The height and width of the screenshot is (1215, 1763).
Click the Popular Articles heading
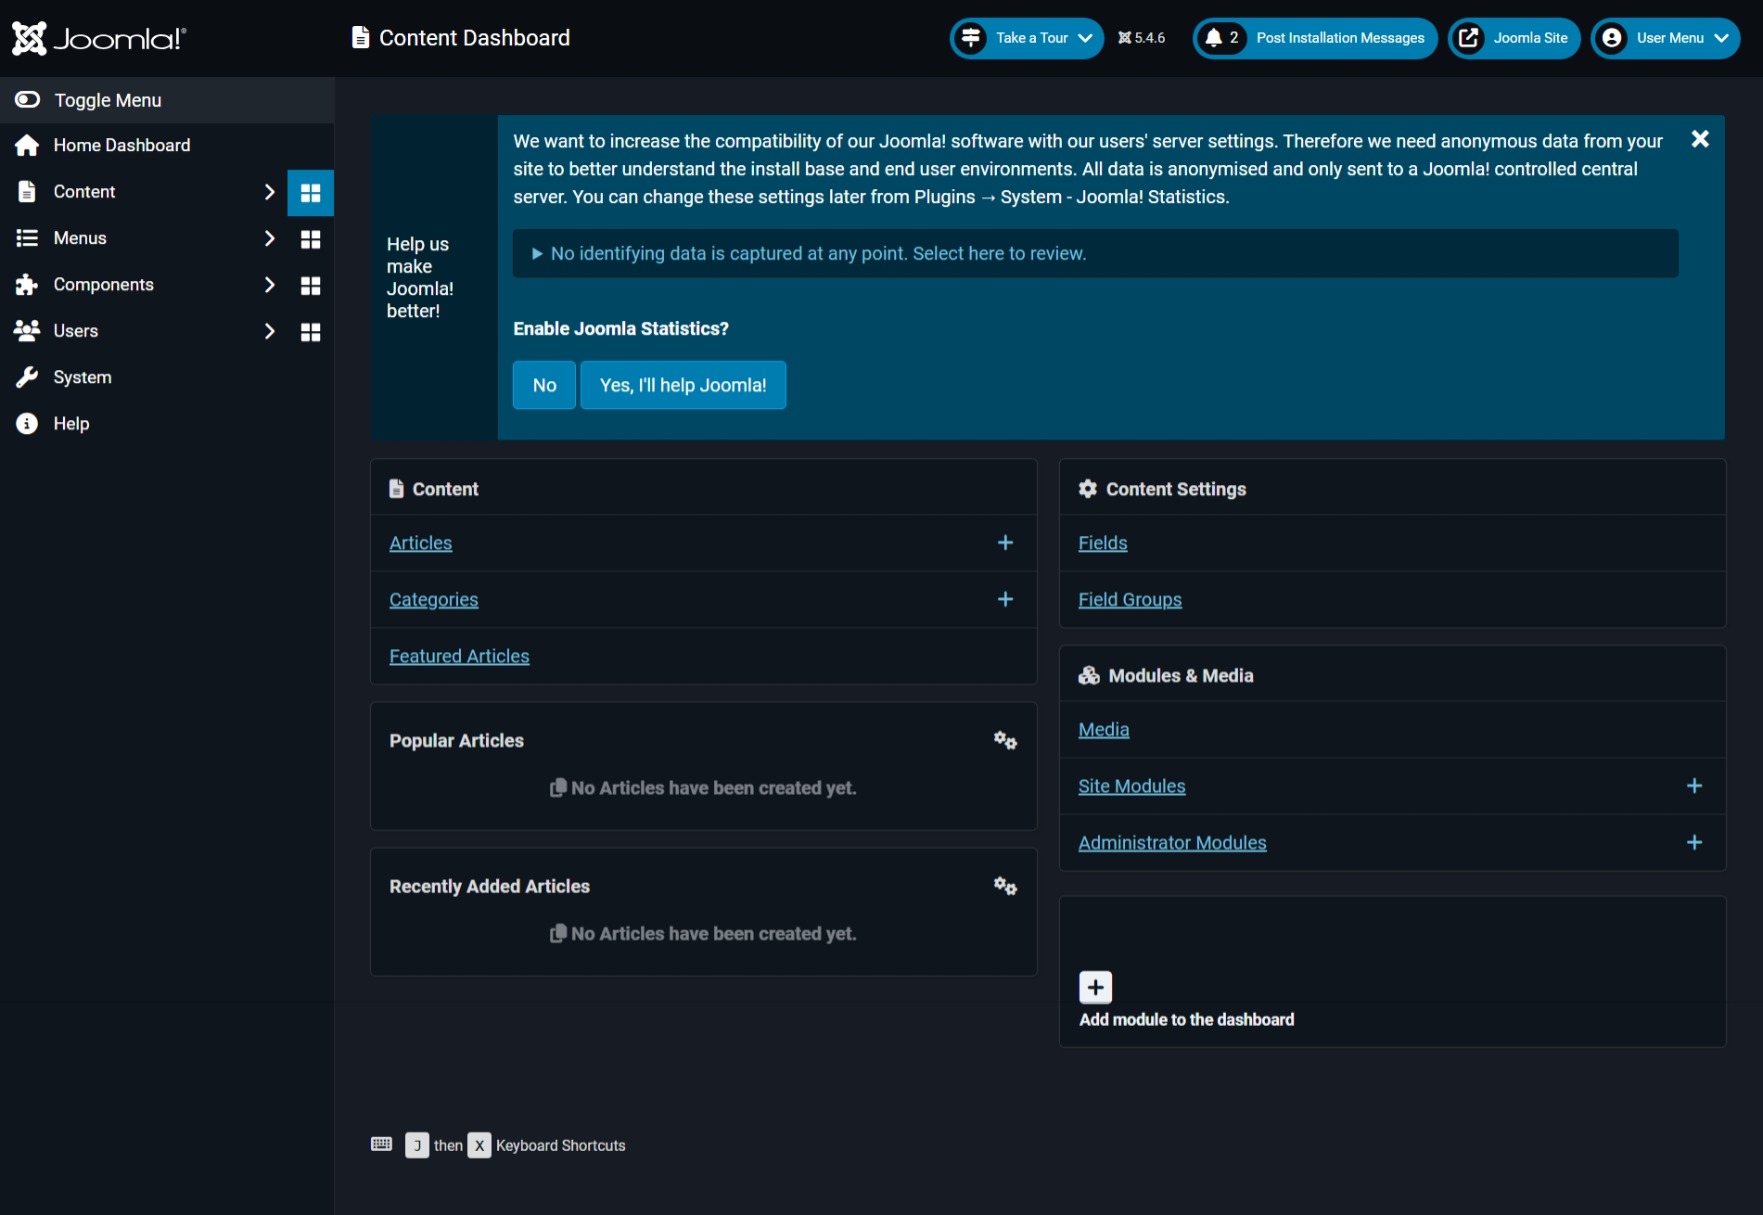456,741
